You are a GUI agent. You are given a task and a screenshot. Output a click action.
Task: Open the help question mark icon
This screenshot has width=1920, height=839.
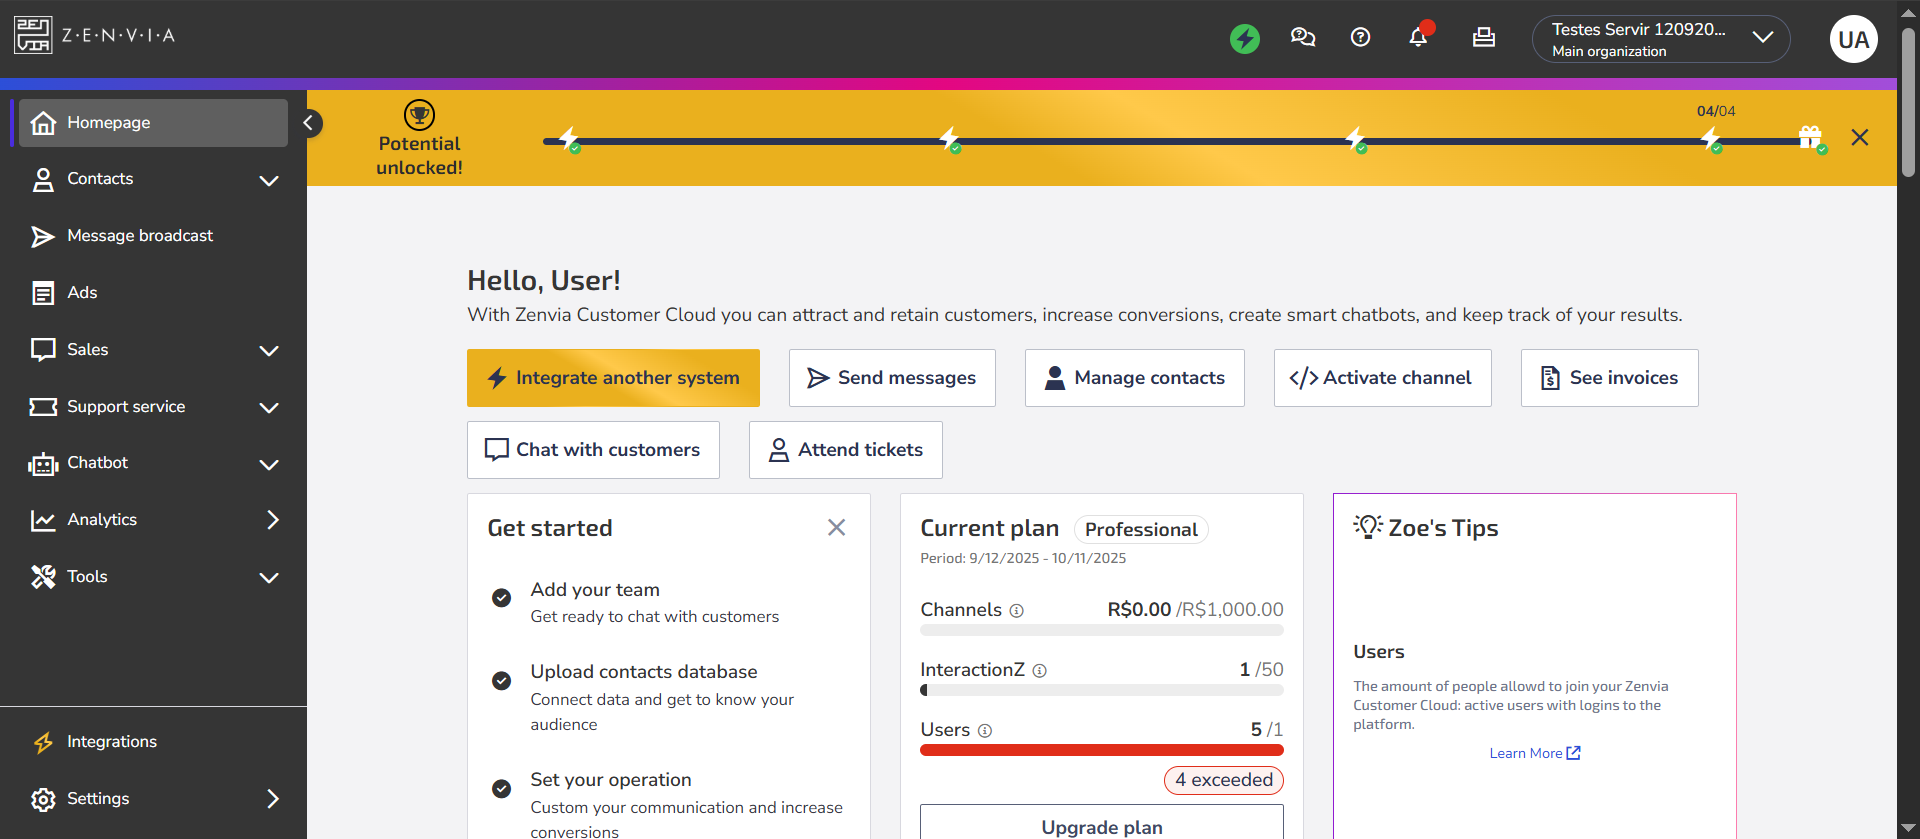point(1360,38)
